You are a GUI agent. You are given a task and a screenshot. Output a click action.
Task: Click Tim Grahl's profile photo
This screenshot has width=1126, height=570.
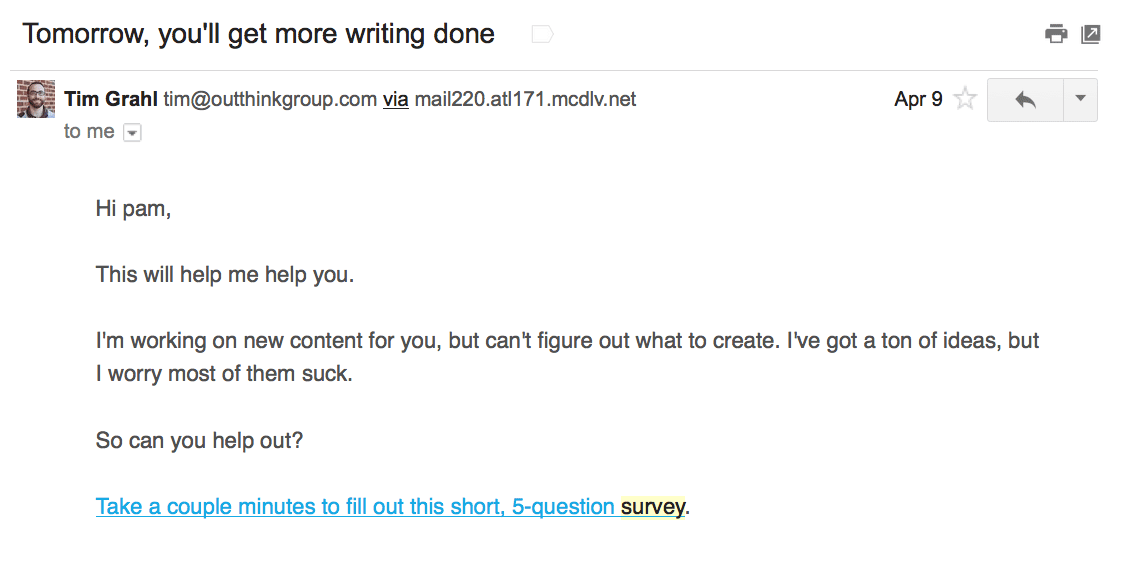click(x=36, y=99)
